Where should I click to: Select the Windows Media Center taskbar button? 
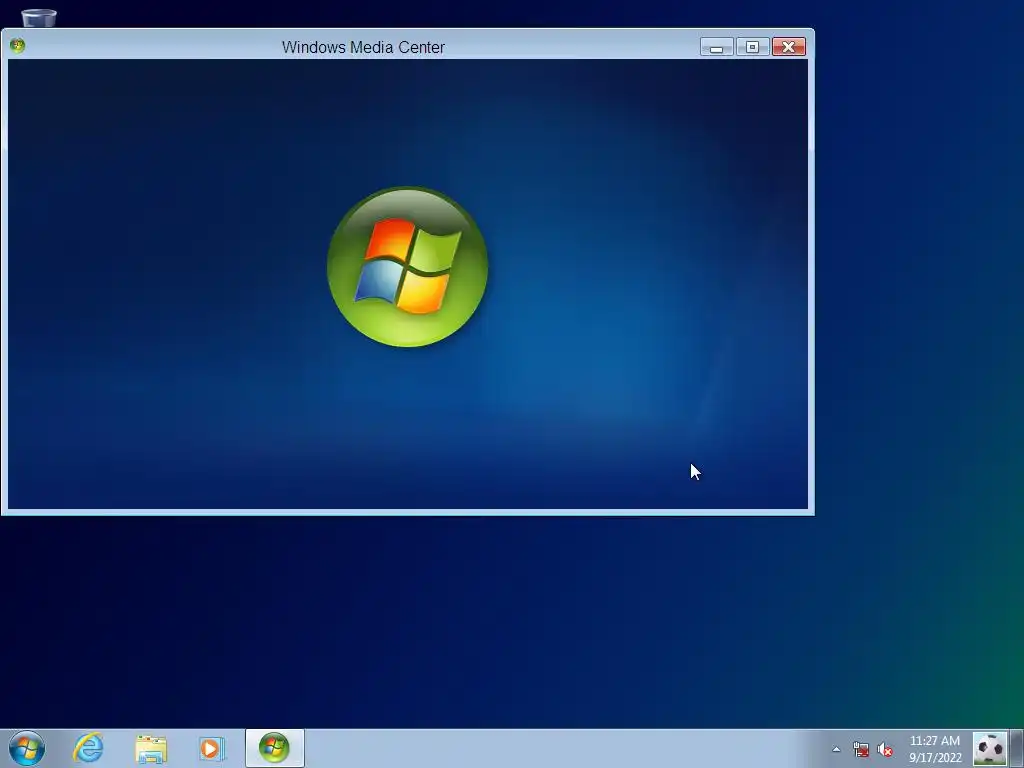tap(274, 748)
